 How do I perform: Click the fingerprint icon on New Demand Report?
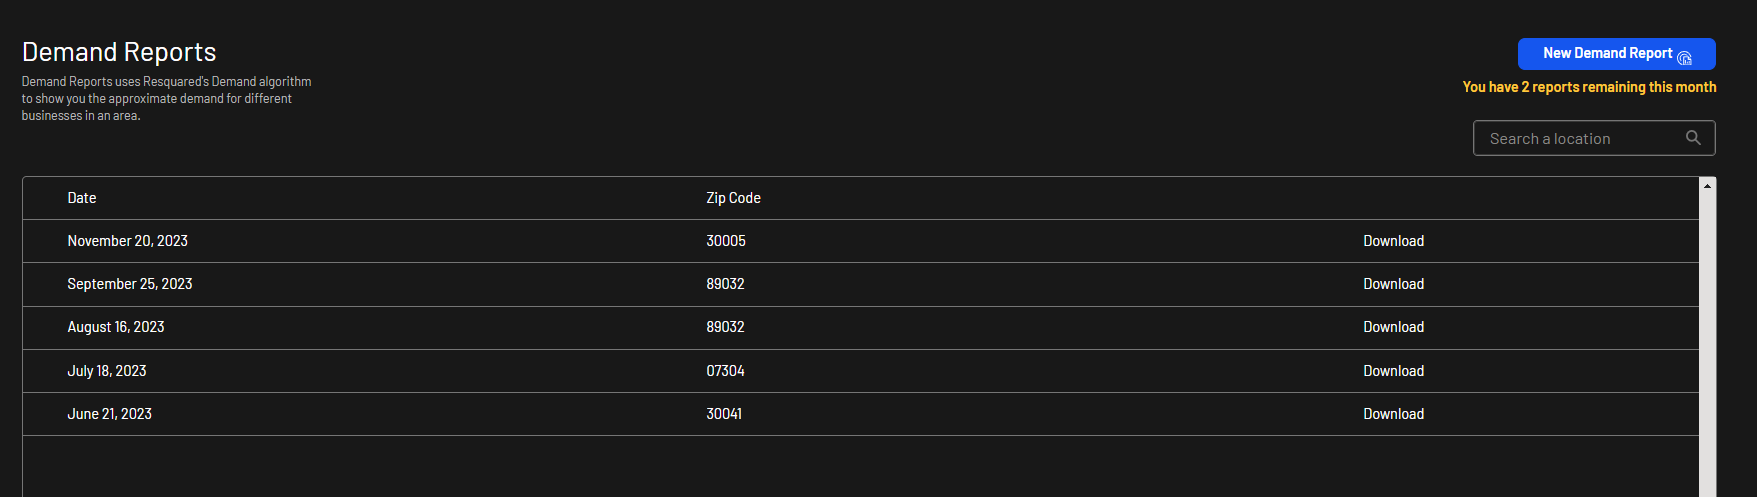click(x=1685, y=57)
